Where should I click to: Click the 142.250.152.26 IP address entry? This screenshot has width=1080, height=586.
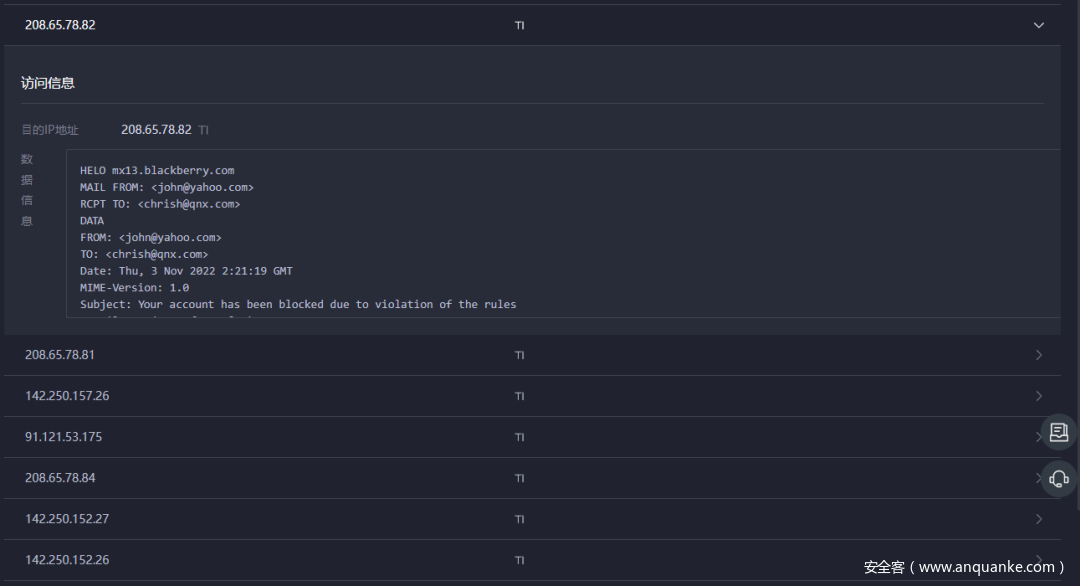pos(67,560)
